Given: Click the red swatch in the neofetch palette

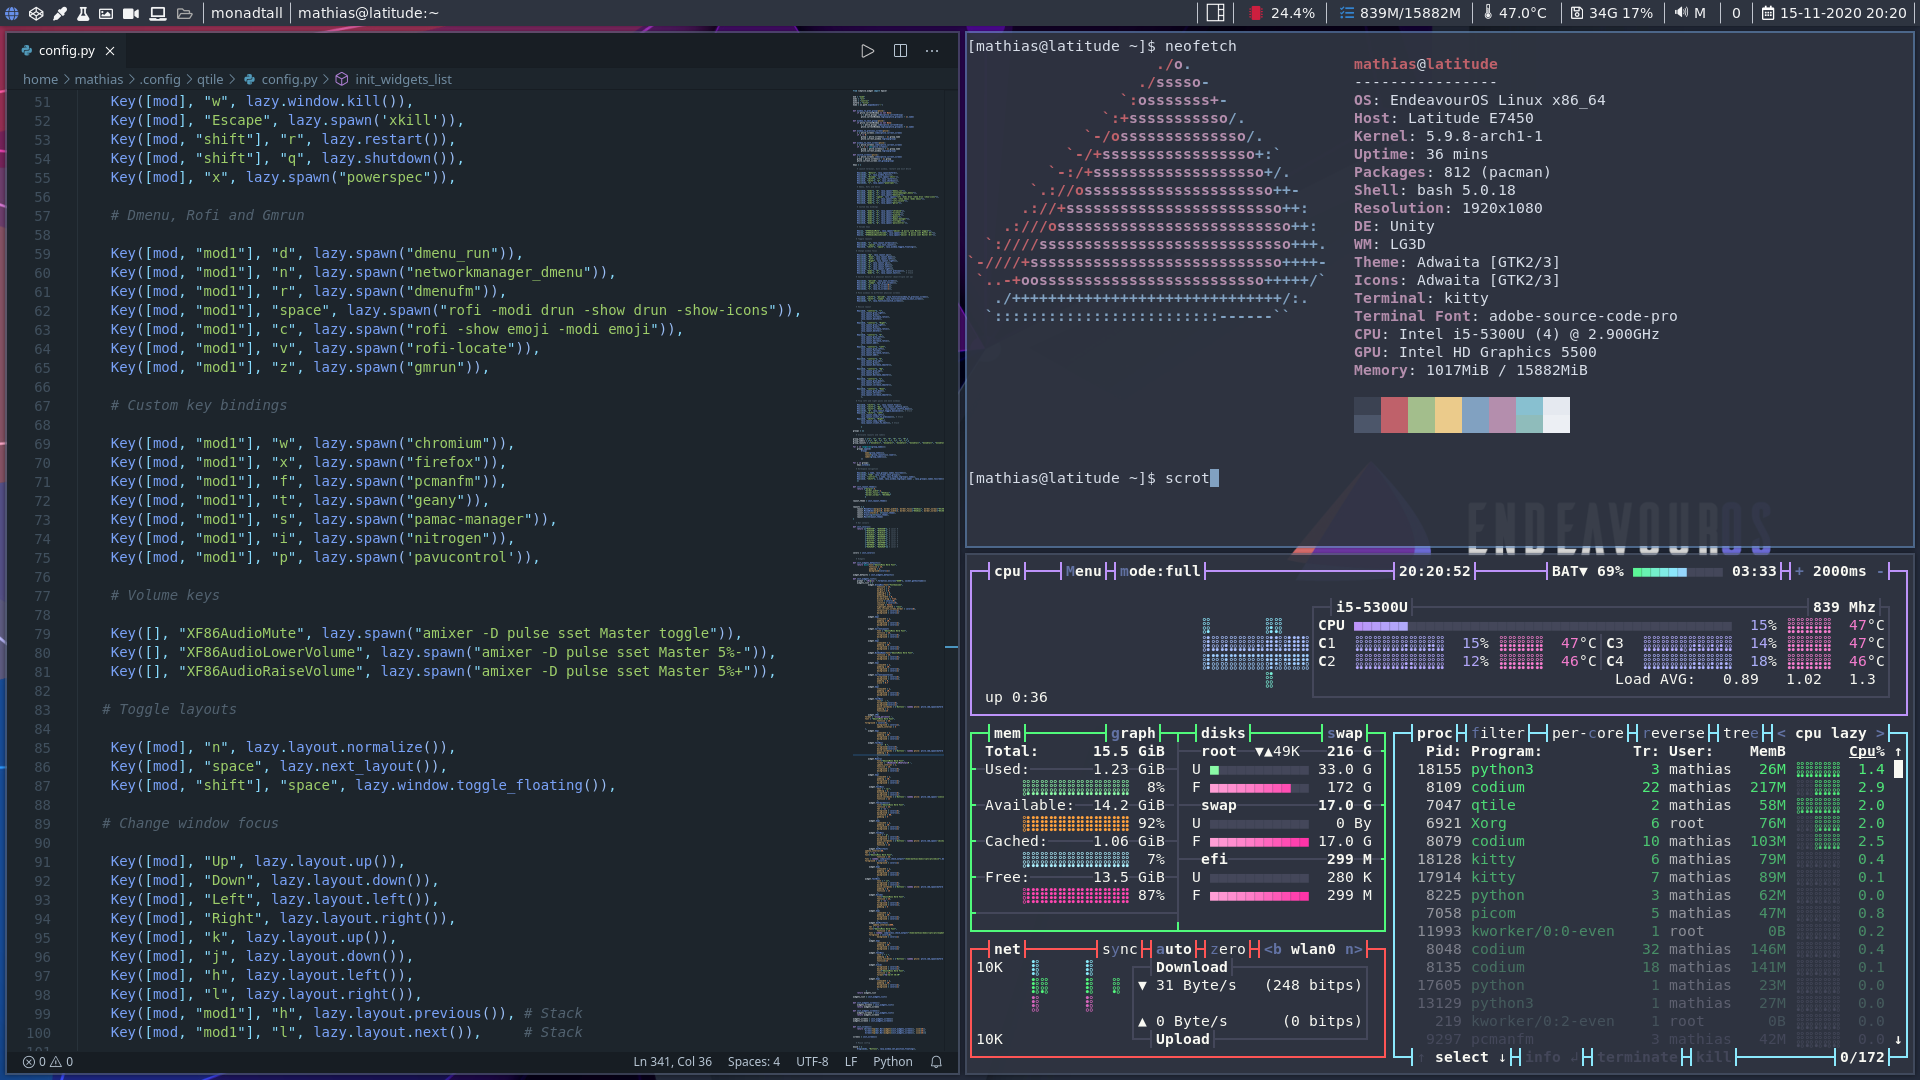Looking at the screenshot, I should coord(1394,414).
